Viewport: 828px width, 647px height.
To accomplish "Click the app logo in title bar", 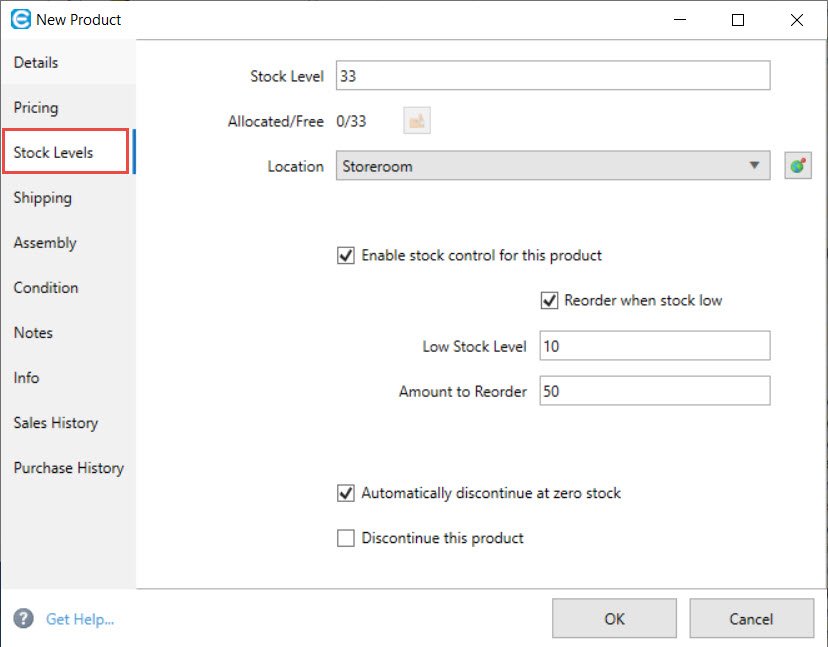I will coord(21,20).
